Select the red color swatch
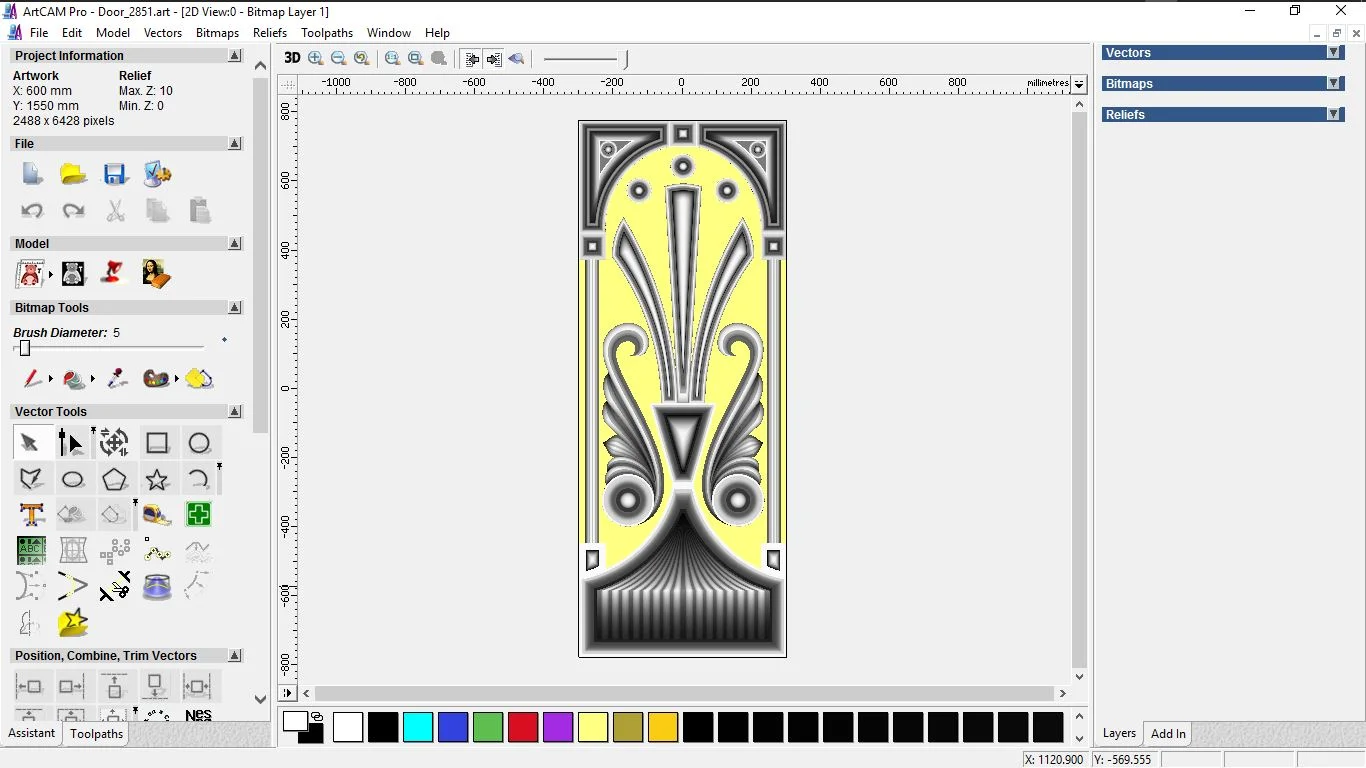 click(x=523, y=727)
